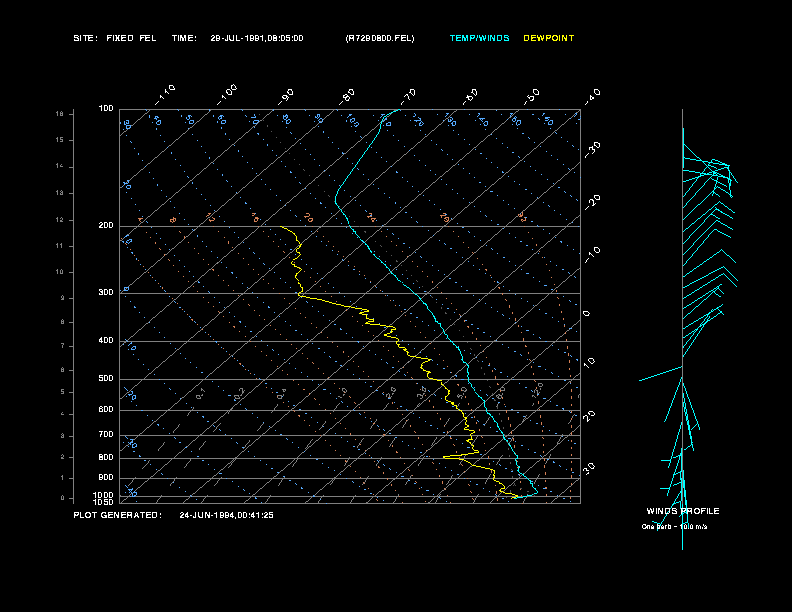Viewport: 792px width, 612px height.
Task: Click the WINDS PROFILE caption
Action: 682,511
